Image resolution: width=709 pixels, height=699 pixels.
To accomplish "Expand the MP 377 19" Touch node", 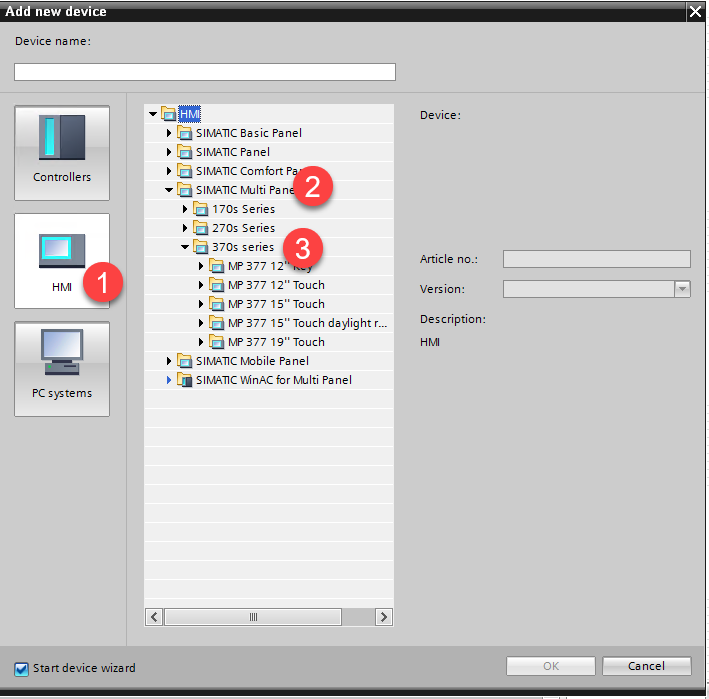I will [x=201, y=342].
